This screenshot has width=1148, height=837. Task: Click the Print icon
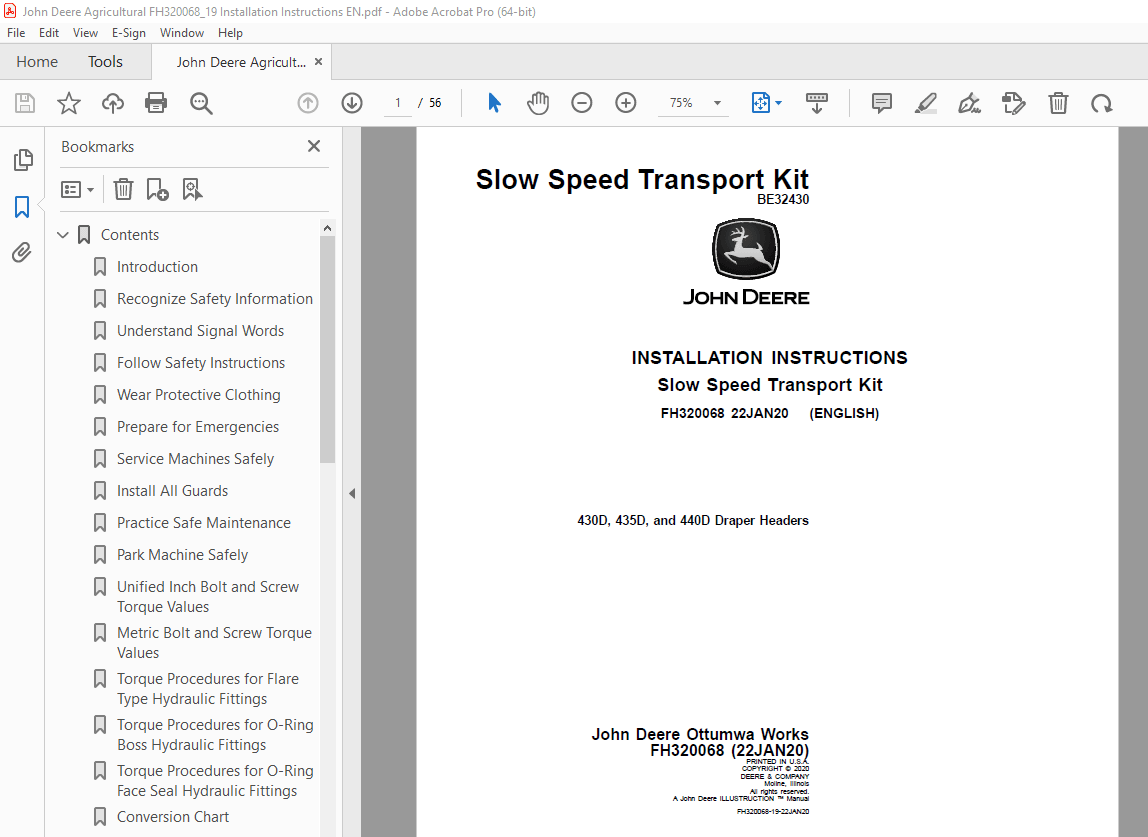156,102
